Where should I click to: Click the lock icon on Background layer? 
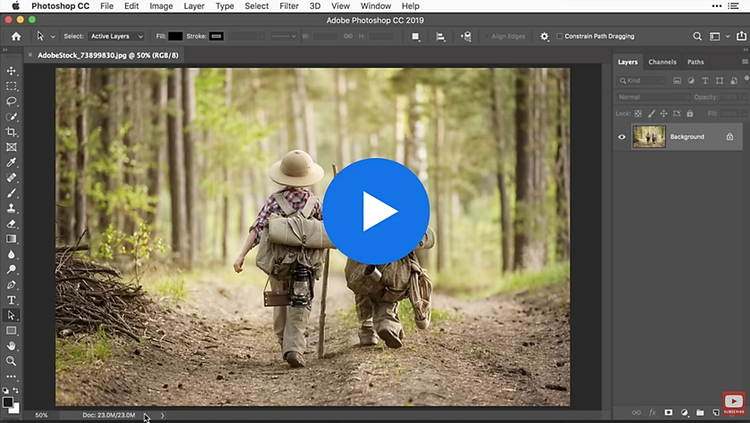(x=729, y=137)
